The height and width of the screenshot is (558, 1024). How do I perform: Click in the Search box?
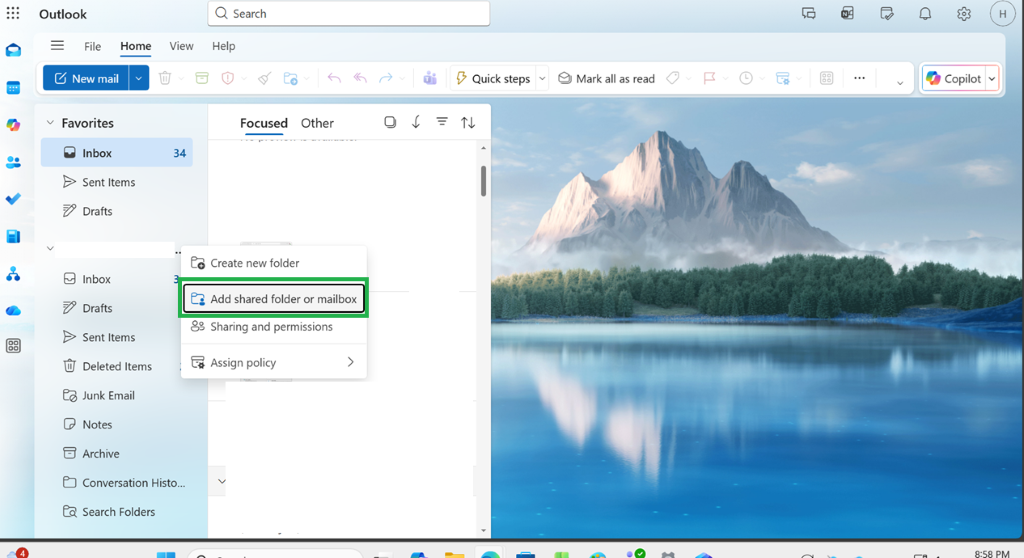pyautogui.click(x=349, y=14)
